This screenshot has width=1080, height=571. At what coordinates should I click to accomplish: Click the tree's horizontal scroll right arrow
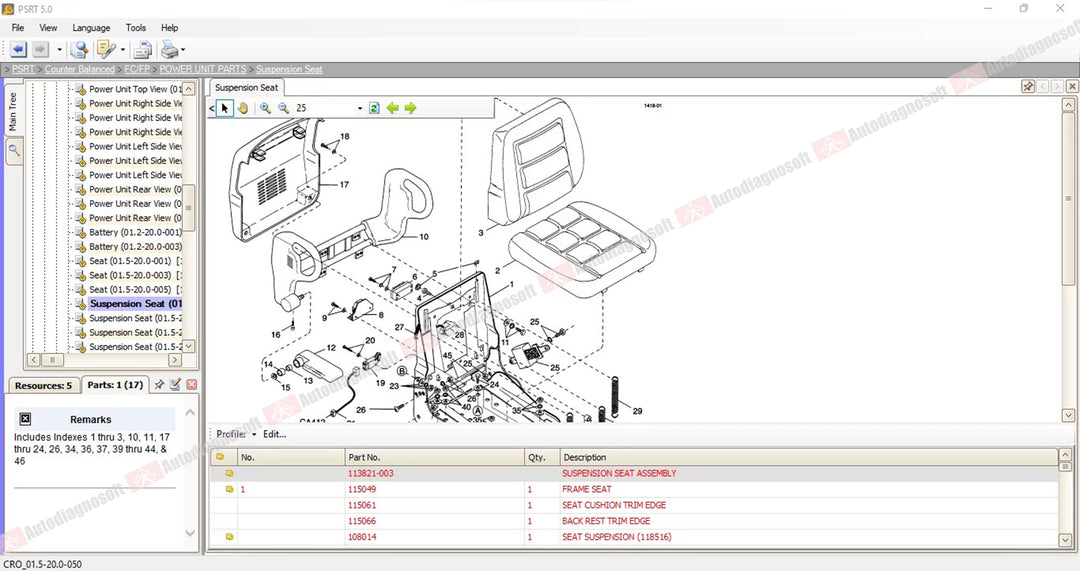(175, 360)
